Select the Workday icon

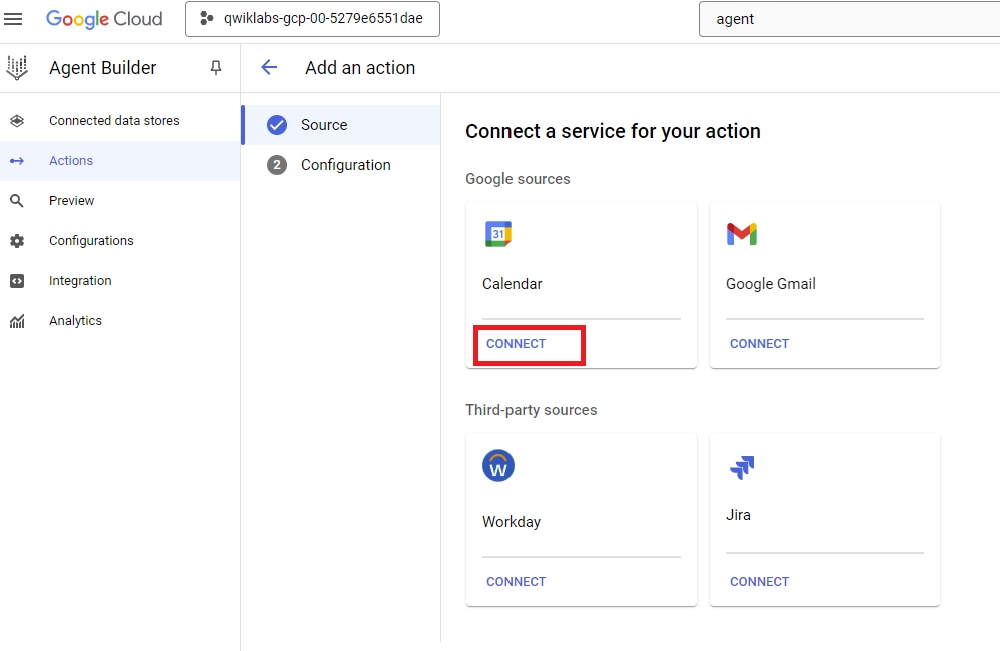point(498,465)
